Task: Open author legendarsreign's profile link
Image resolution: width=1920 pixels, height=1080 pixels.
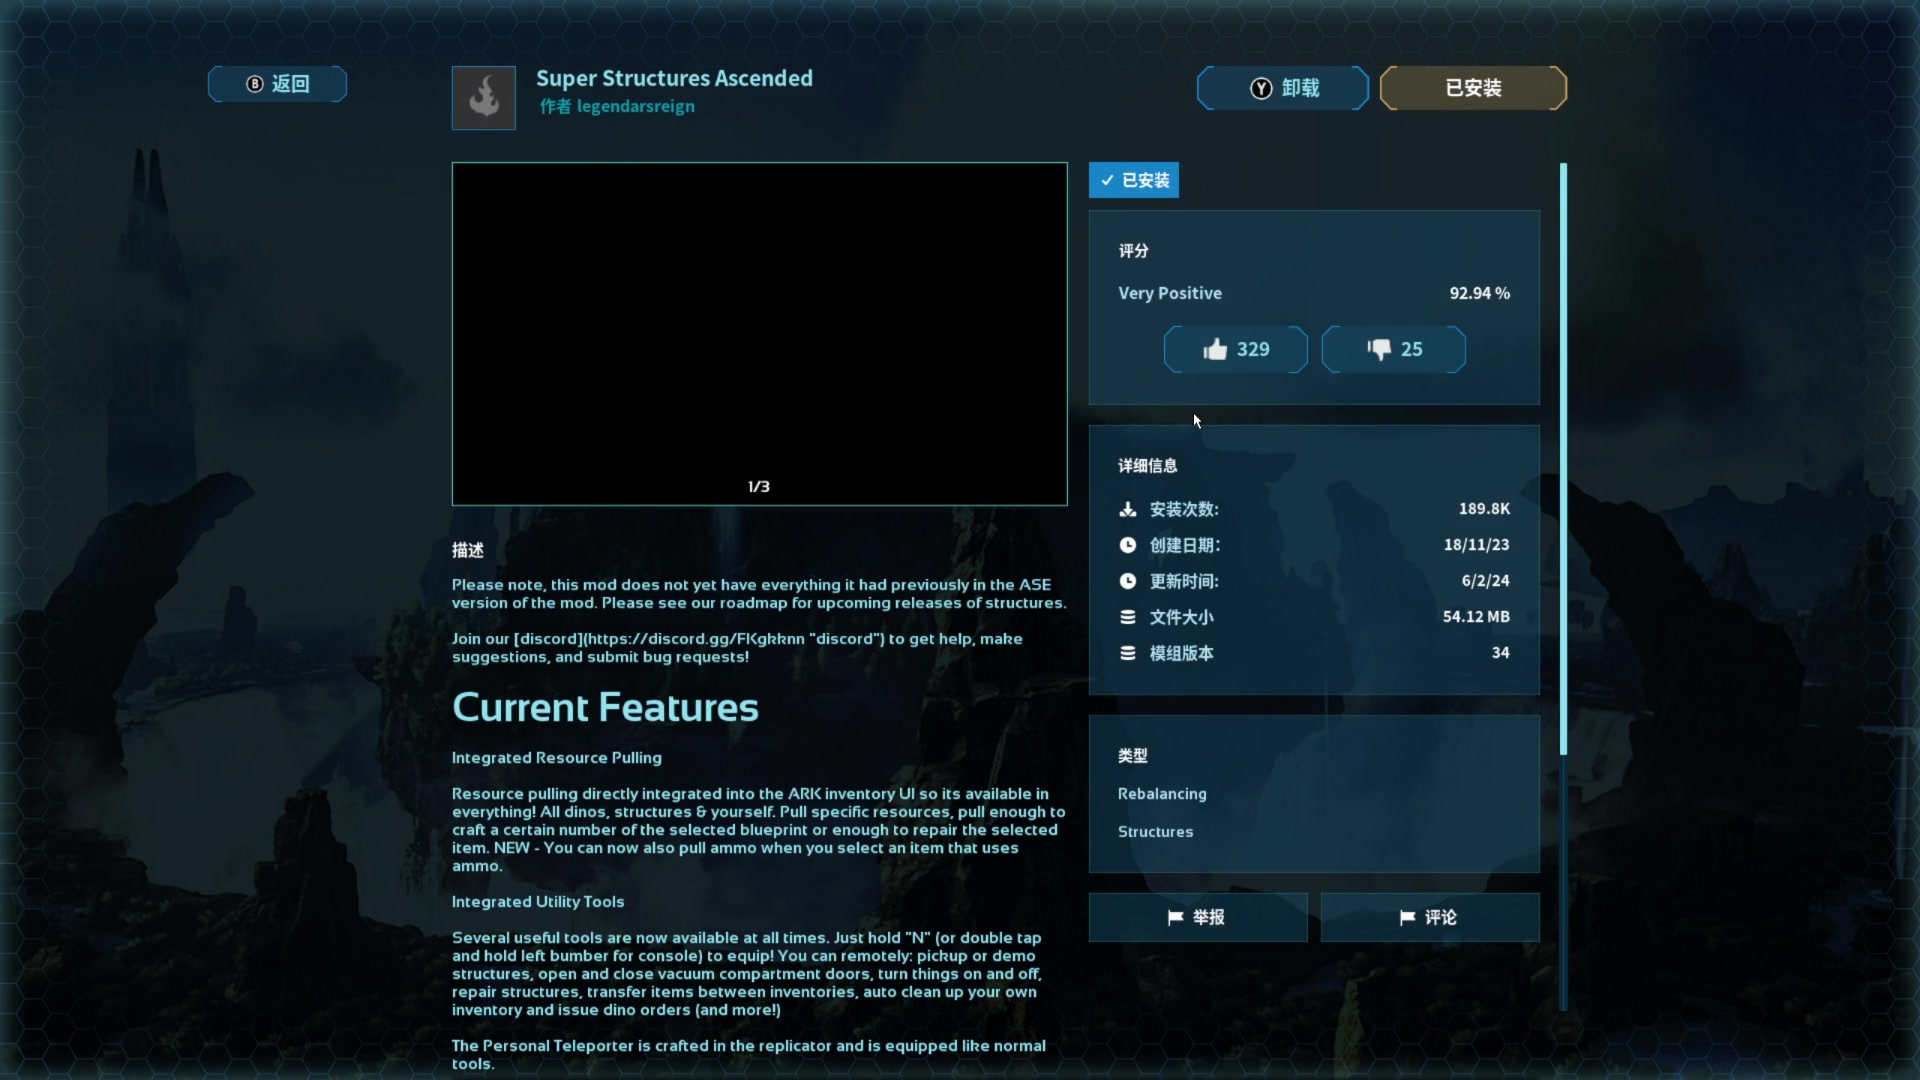Action: [x=635, y=106]
